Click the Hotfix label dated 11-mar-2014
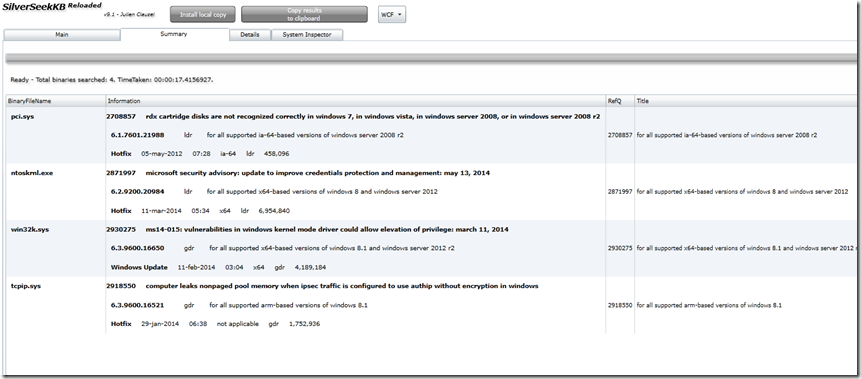This screenshot has height=379, width=861. click(x=121, y=211)
